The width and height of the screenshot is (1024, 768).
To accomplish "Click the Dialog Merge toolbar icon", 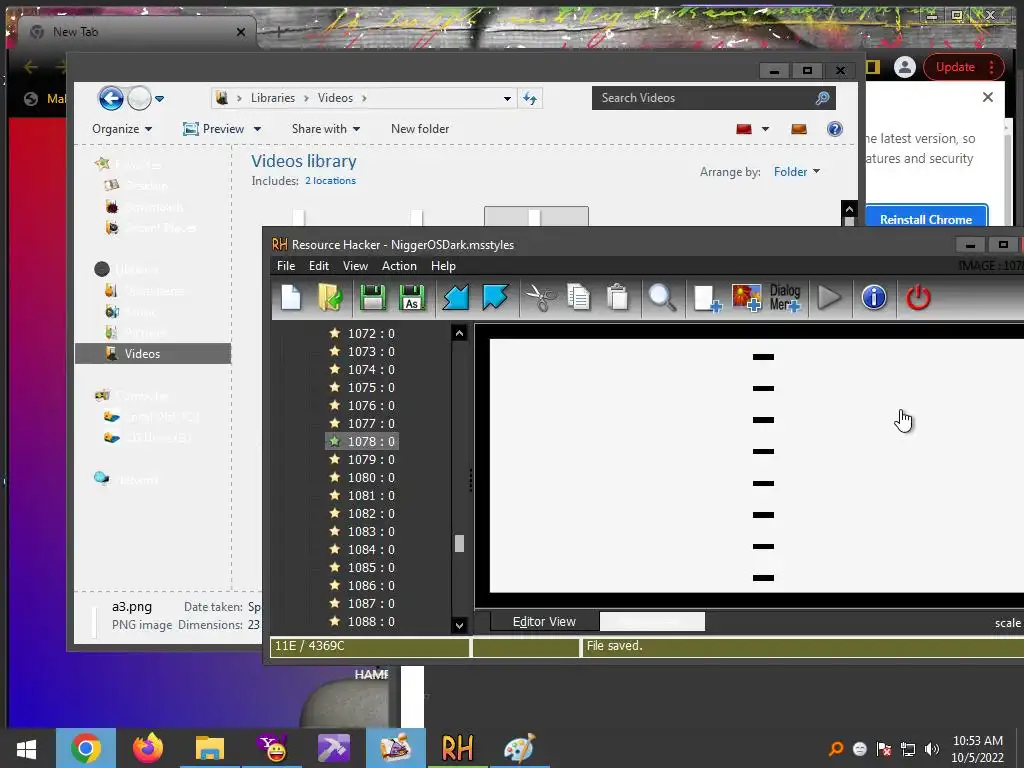I will (785, 298).
